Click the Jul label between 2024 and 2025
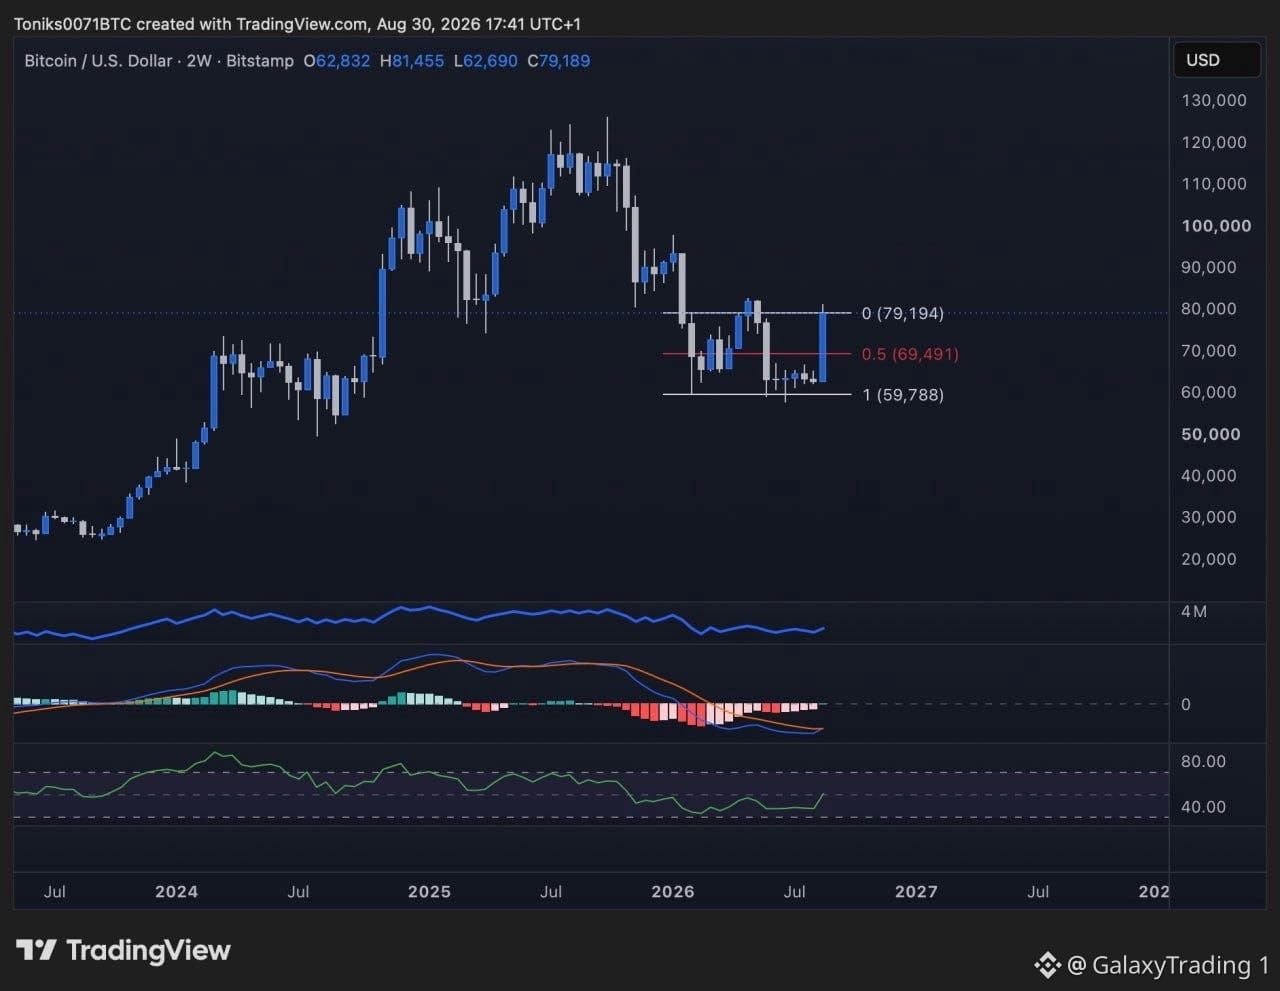The image size is (1280, 991). 298,891
